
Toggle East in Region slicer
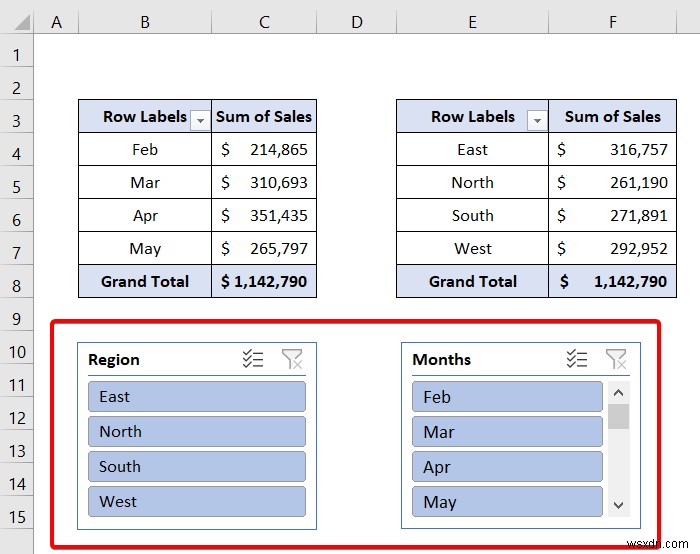[x=197, y=396]
